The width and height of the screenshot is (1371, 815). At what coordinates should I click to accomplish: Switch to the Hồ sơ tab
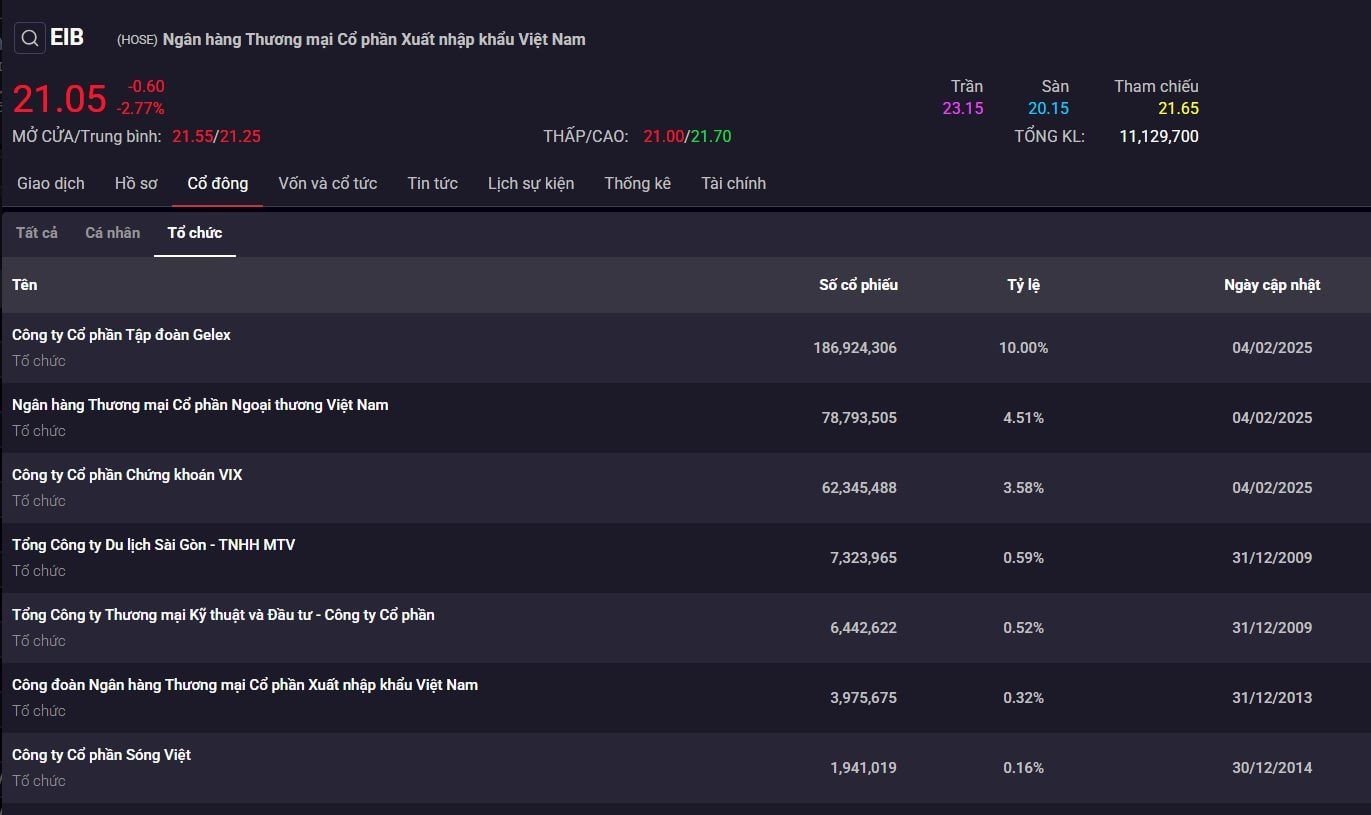pos(136,183)
